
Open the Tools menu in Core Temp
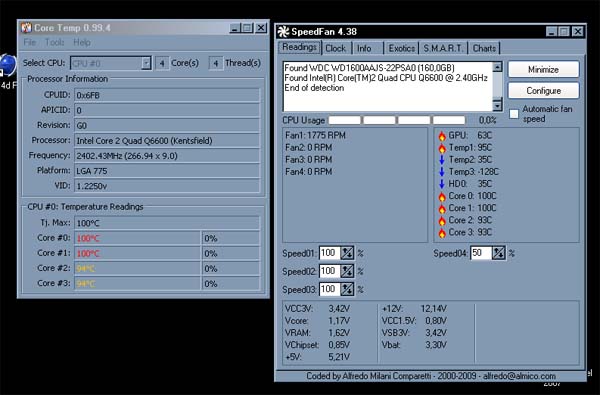(54, 42)
